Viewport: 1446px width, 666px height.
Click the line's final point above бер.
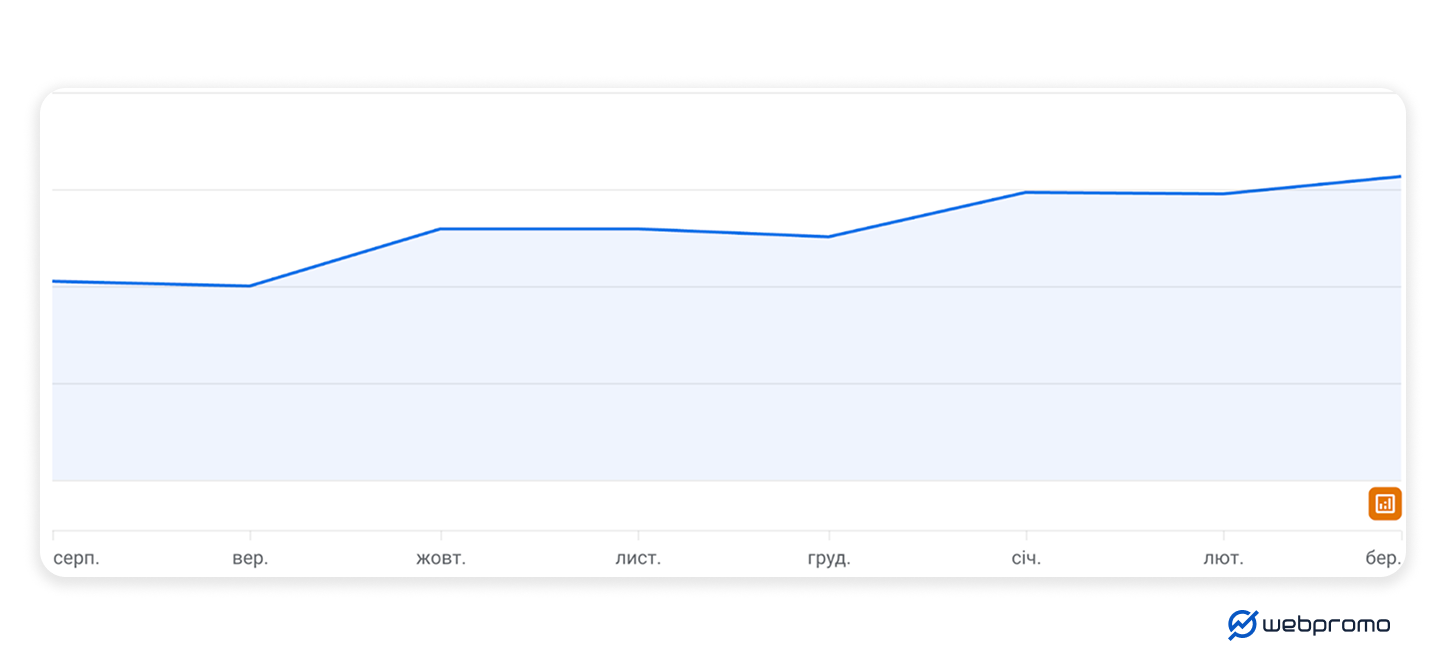(x=1399, y=176)
